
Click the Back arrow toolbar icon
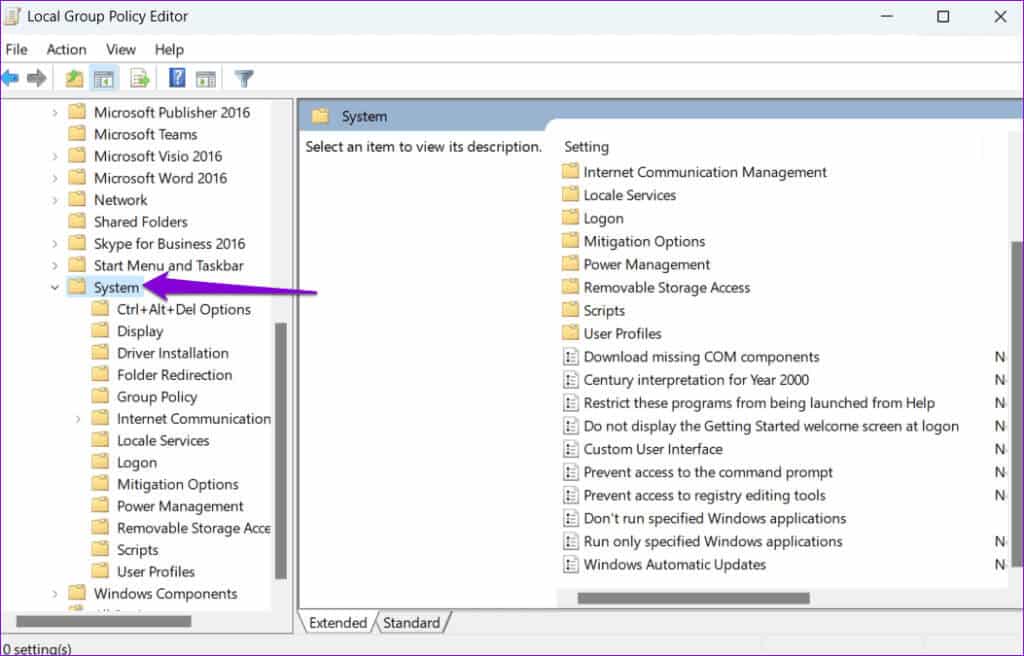10,78
